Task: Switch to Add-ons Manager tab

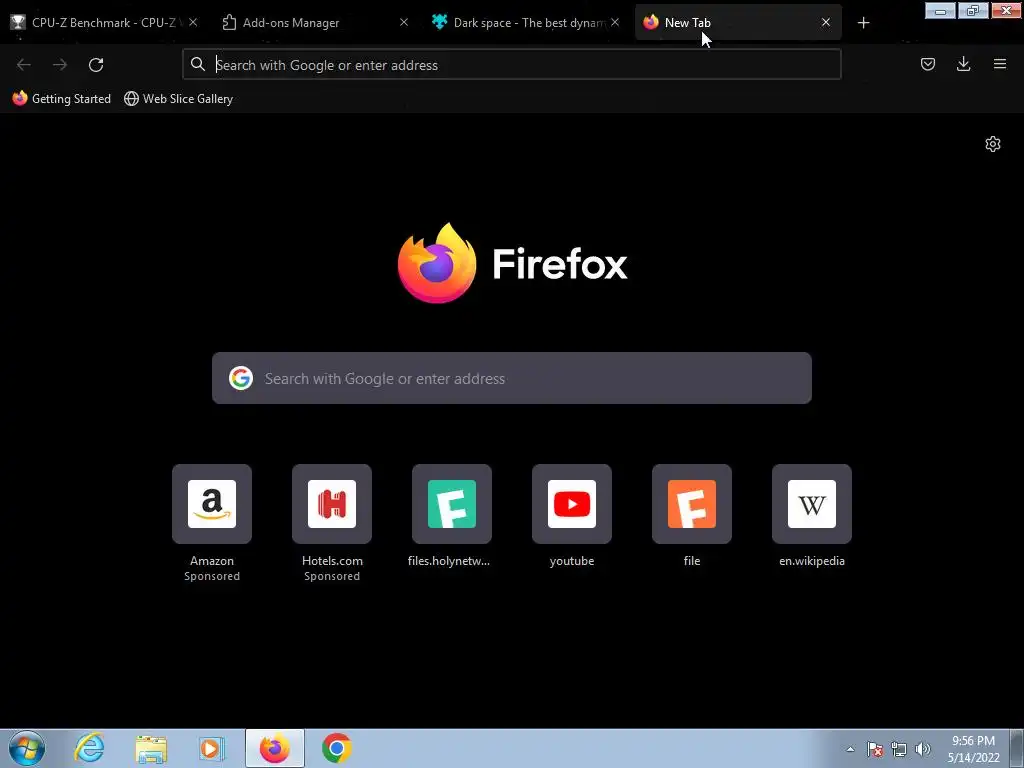Action: 313,23
